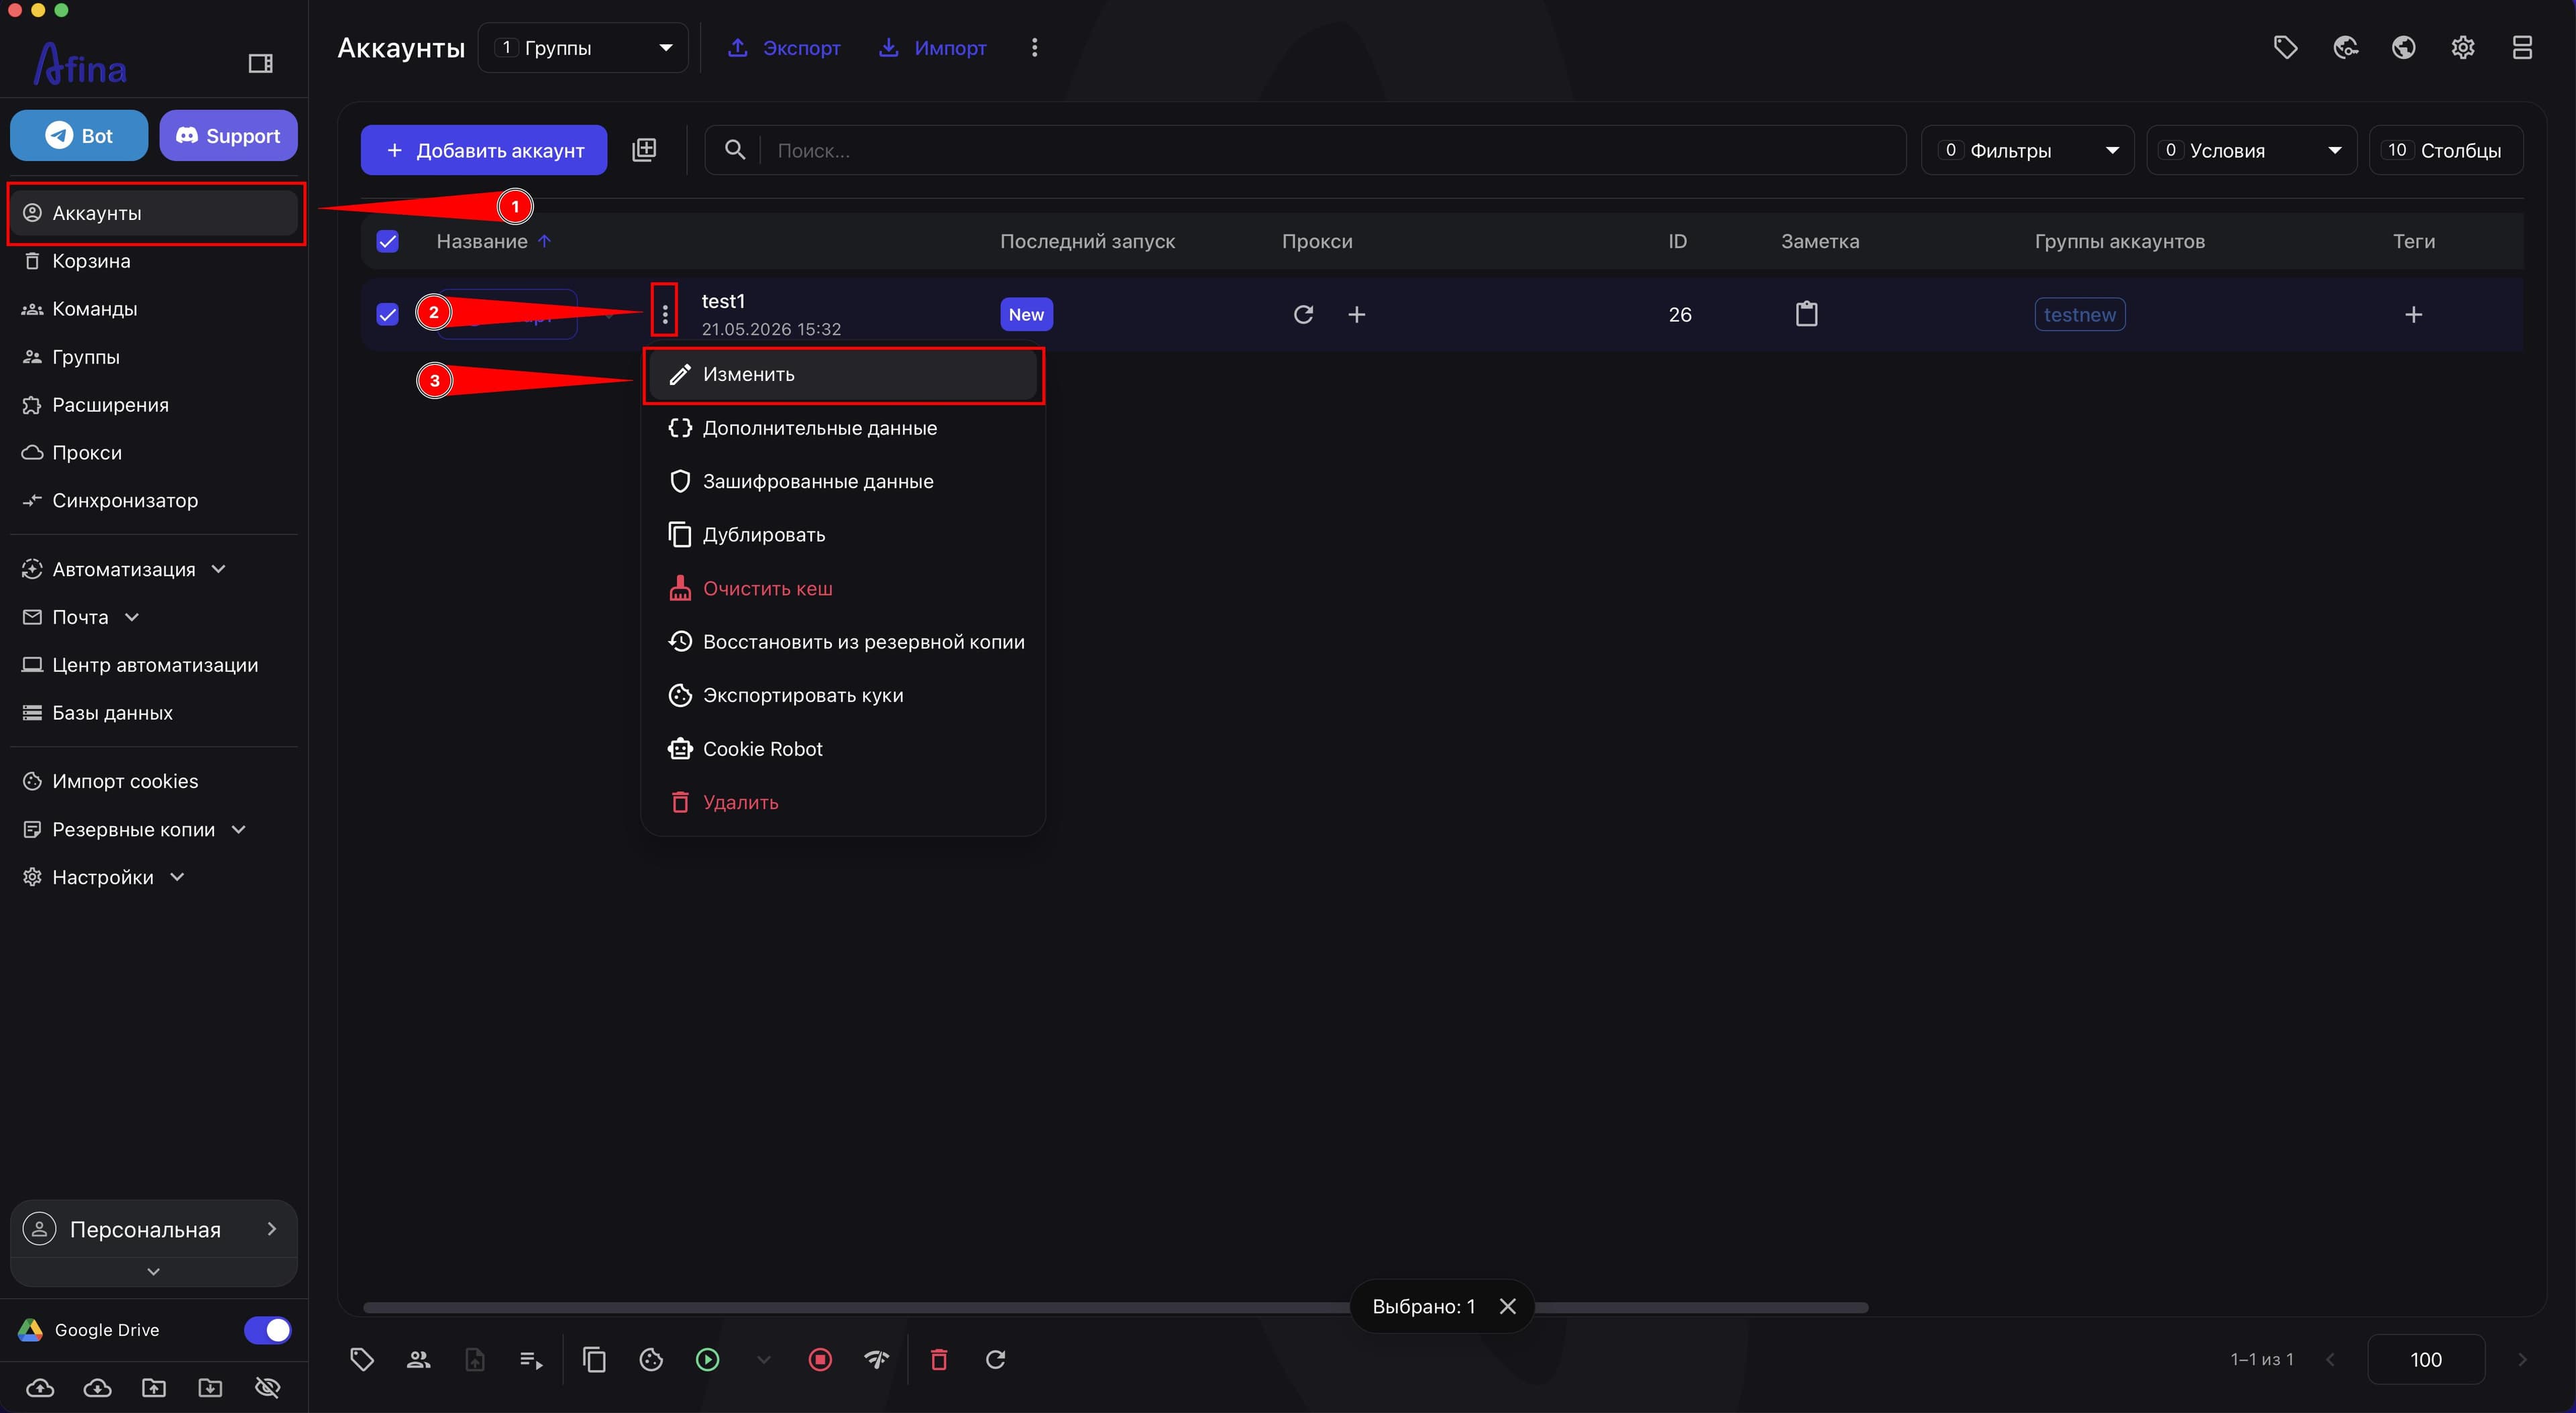Image resolution: width=2576 pixels, height=1413 pixels.
Task: Select Дублировать menu item
Action: coord(842,535)
